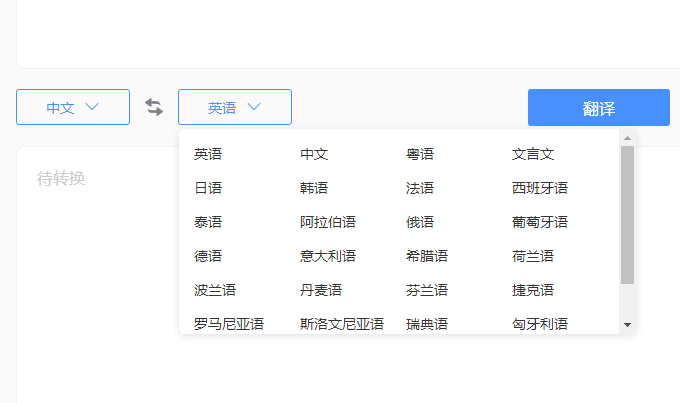Click the language list scroll down arrow
The width and height of the screenshot is (680, 403).
(x=627, y=325)
